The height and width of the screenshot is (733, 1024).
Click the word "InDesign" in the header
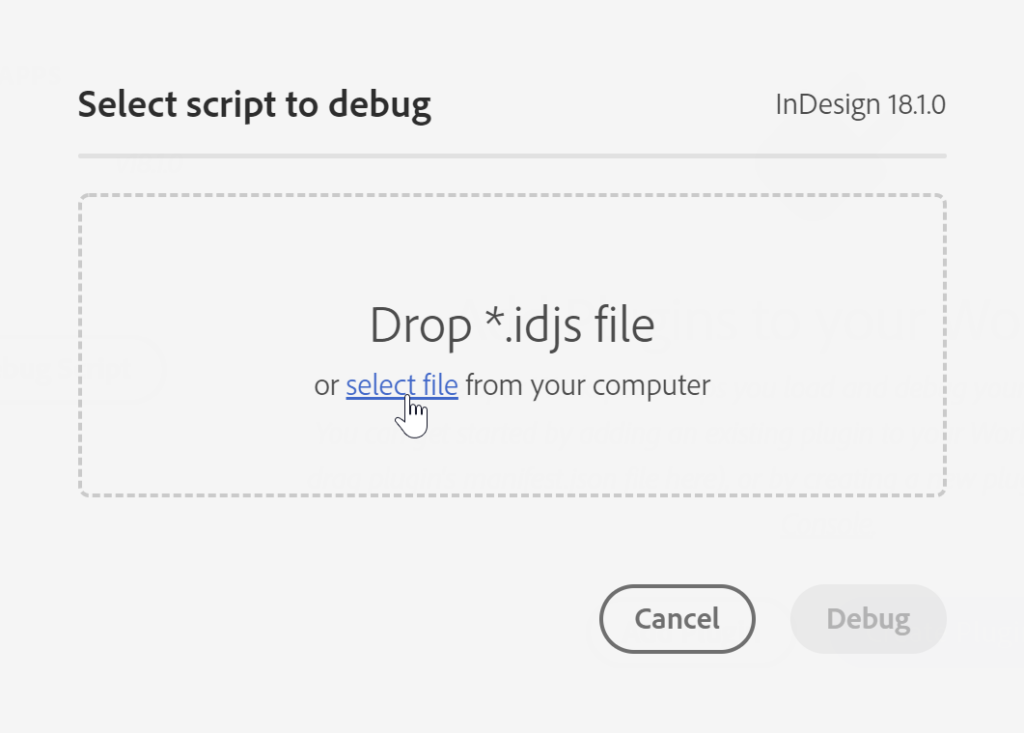(x=813, y=104)
